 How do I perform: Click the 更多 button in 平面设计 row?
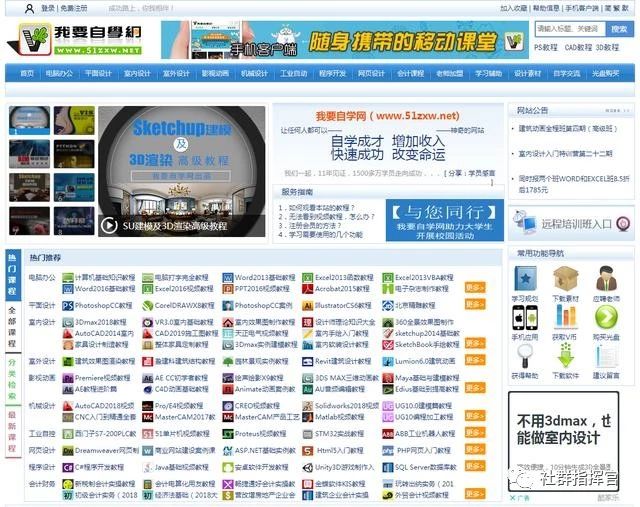[475, 304]
